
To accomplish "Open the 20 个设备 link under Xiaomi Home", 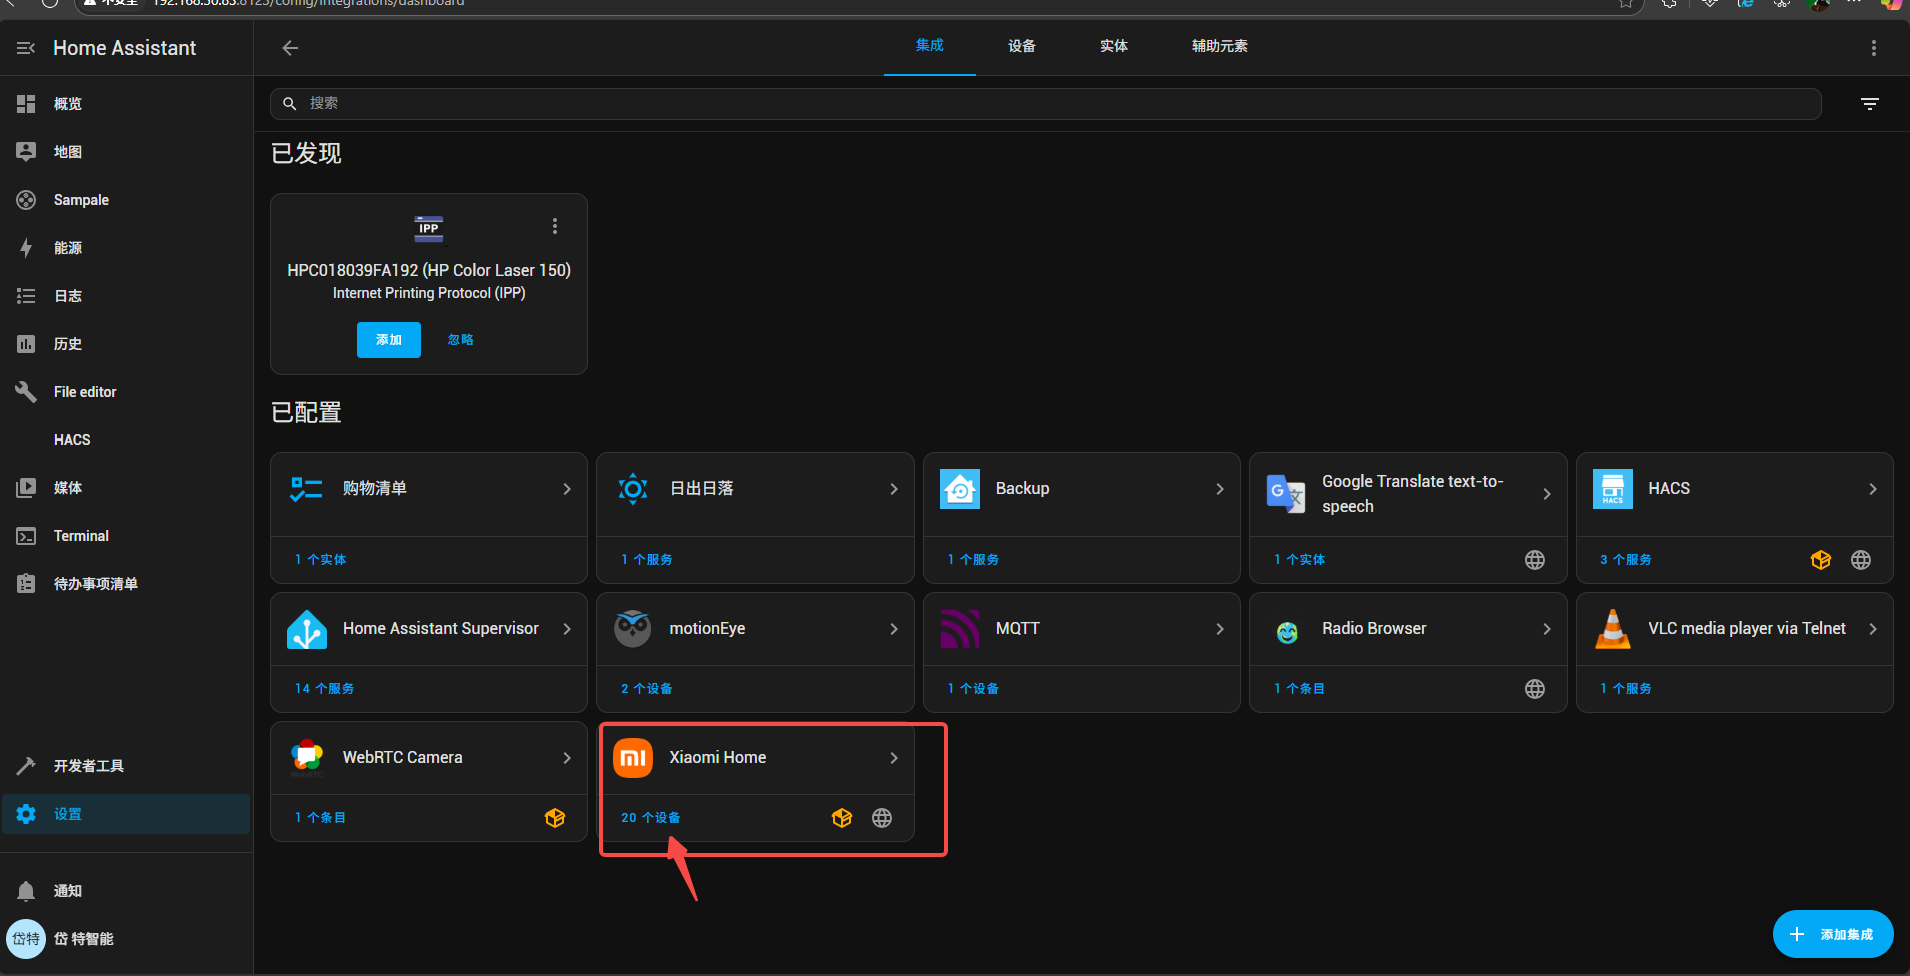I will [x=650, y=818].
